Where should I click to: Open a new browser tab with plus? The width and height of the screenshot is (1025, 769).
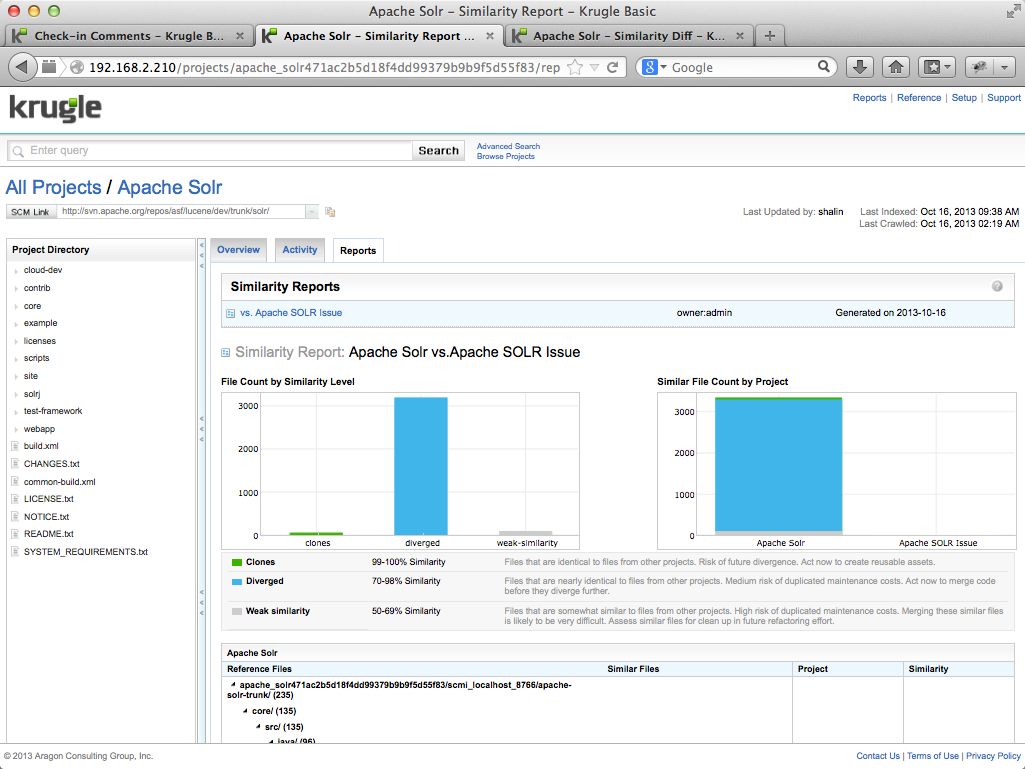[x=770, y=36]
